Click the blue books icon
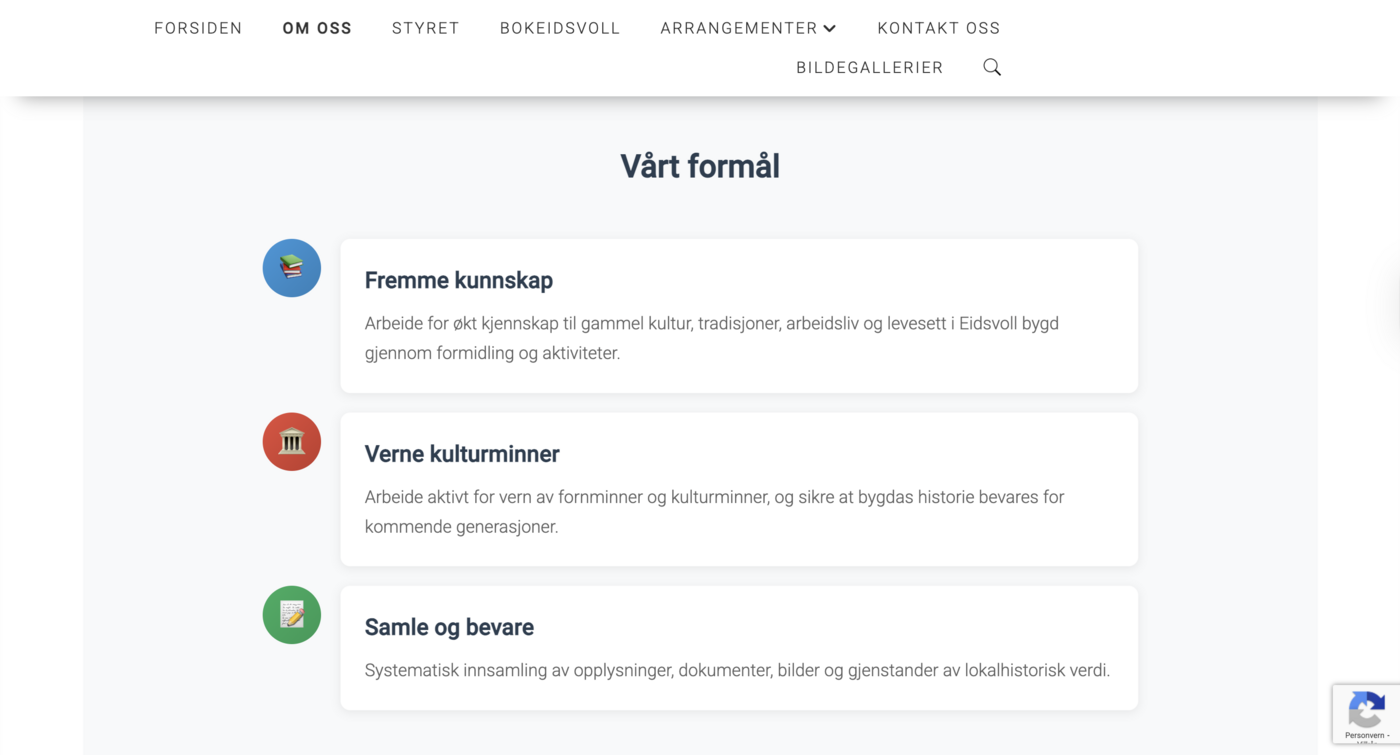 292,268
